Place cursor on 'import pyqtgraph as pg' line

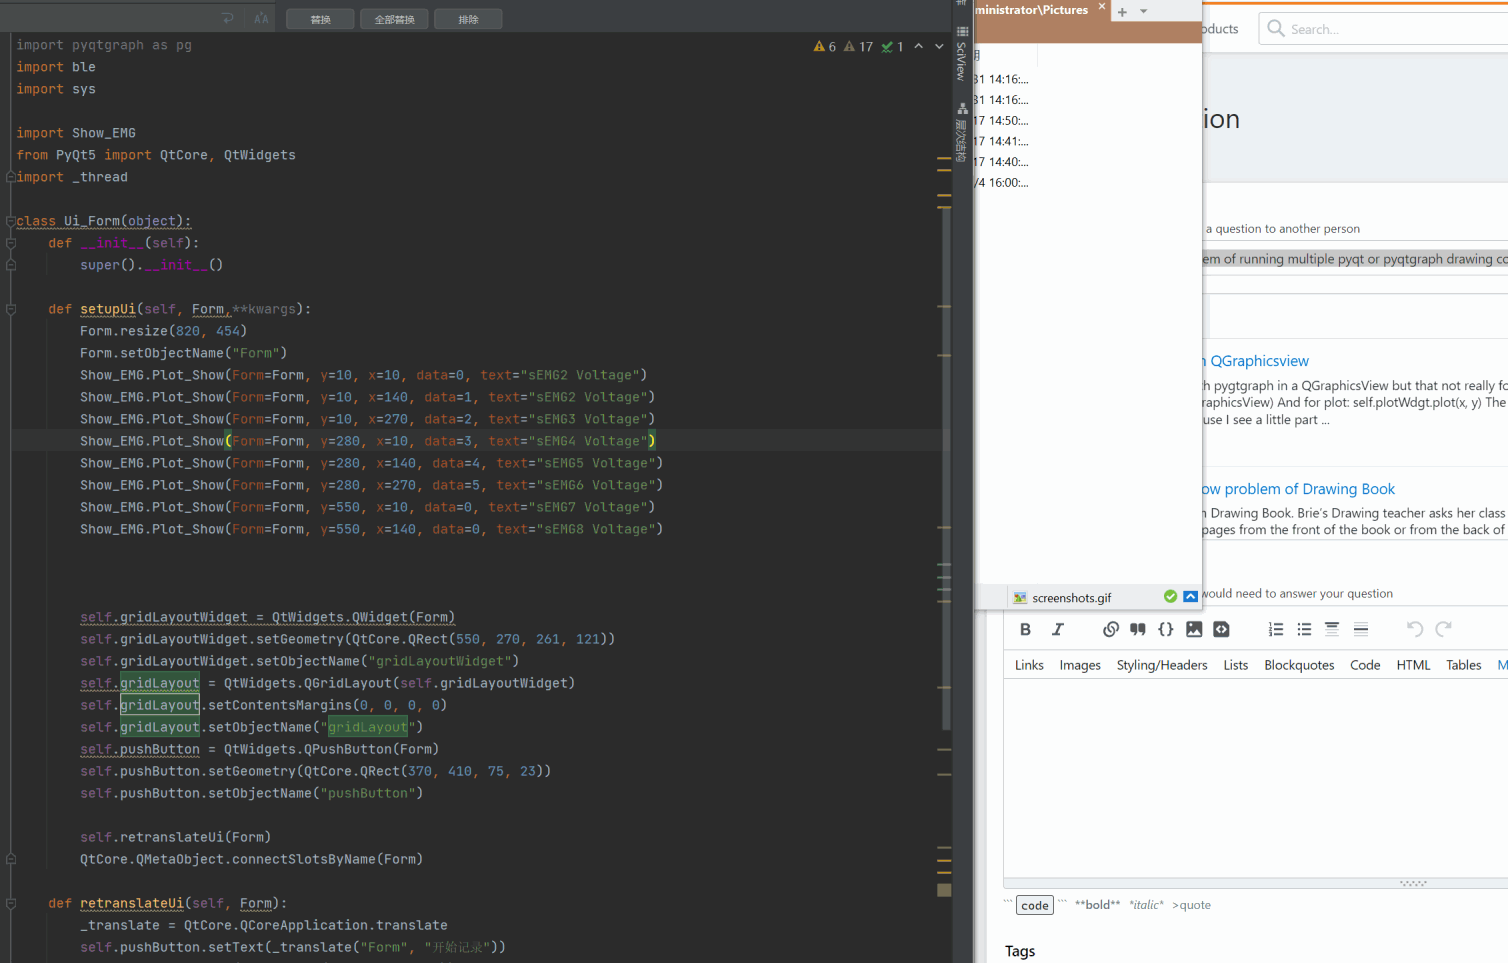104,45
